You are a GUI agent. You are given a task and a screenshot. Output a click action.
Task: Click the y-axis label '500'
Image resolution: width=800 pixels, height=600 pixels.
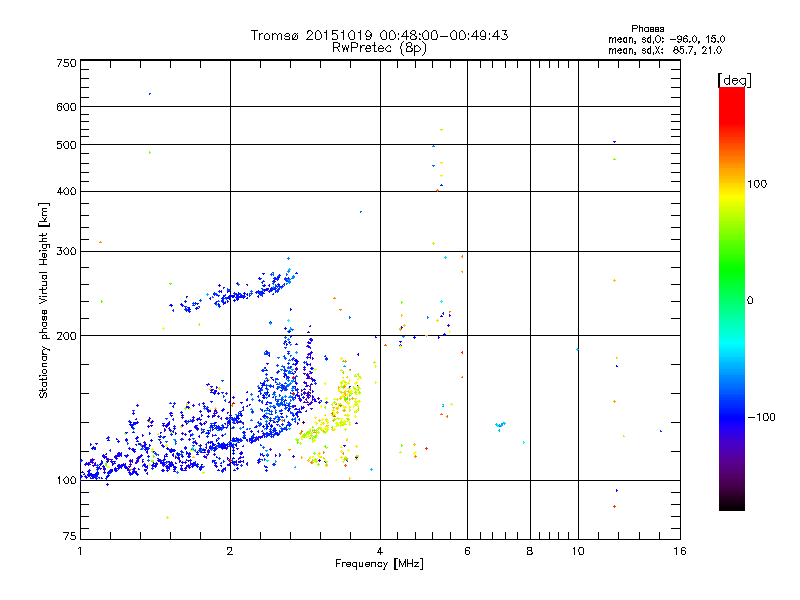(66, 145)
